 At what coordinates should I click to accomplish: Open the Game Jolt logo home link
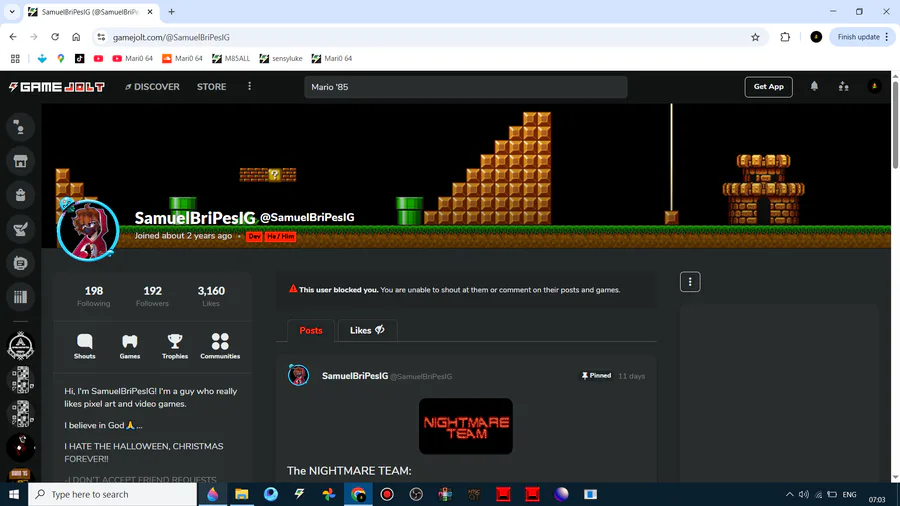(57, 87)
